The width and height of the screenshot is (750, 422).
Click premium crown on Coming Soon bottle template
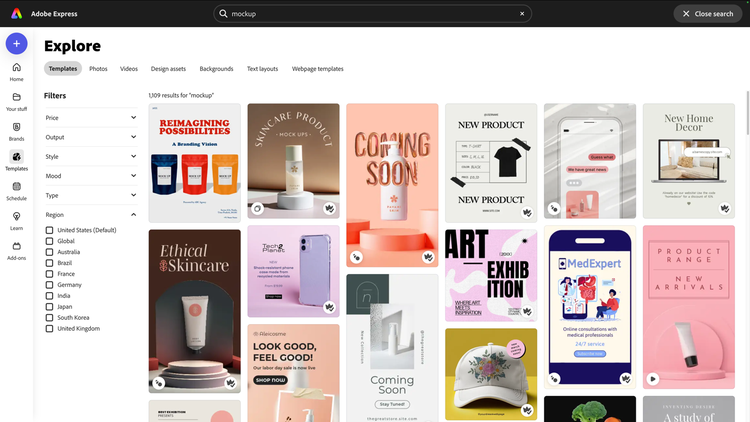coord(428,257)
